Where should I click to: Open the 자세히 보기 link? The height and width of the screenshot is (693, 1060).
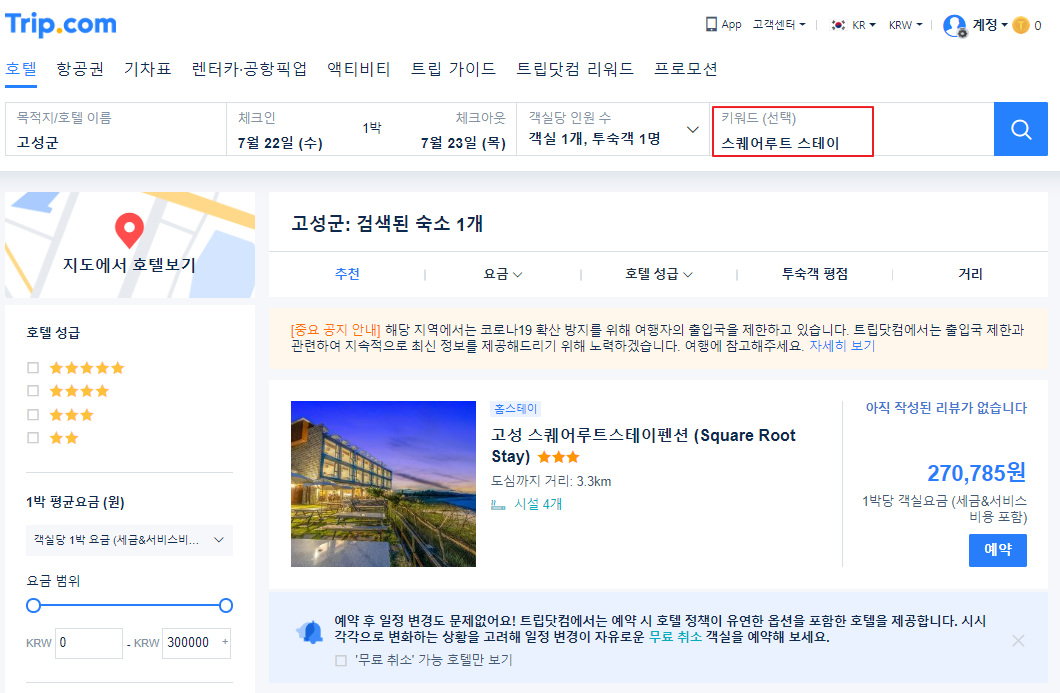coord(842,346)
